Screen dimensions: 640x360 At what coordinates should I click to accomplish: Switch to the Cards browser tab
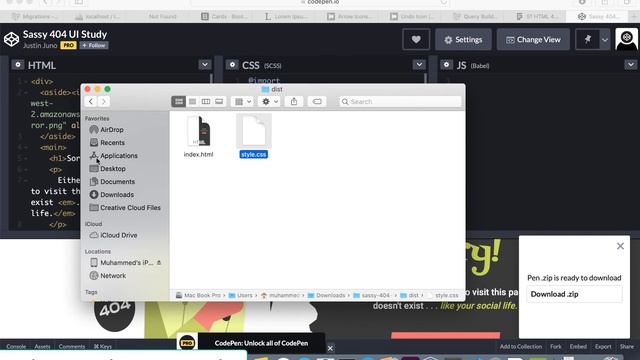pyautogui.click(x=224, y=16)
